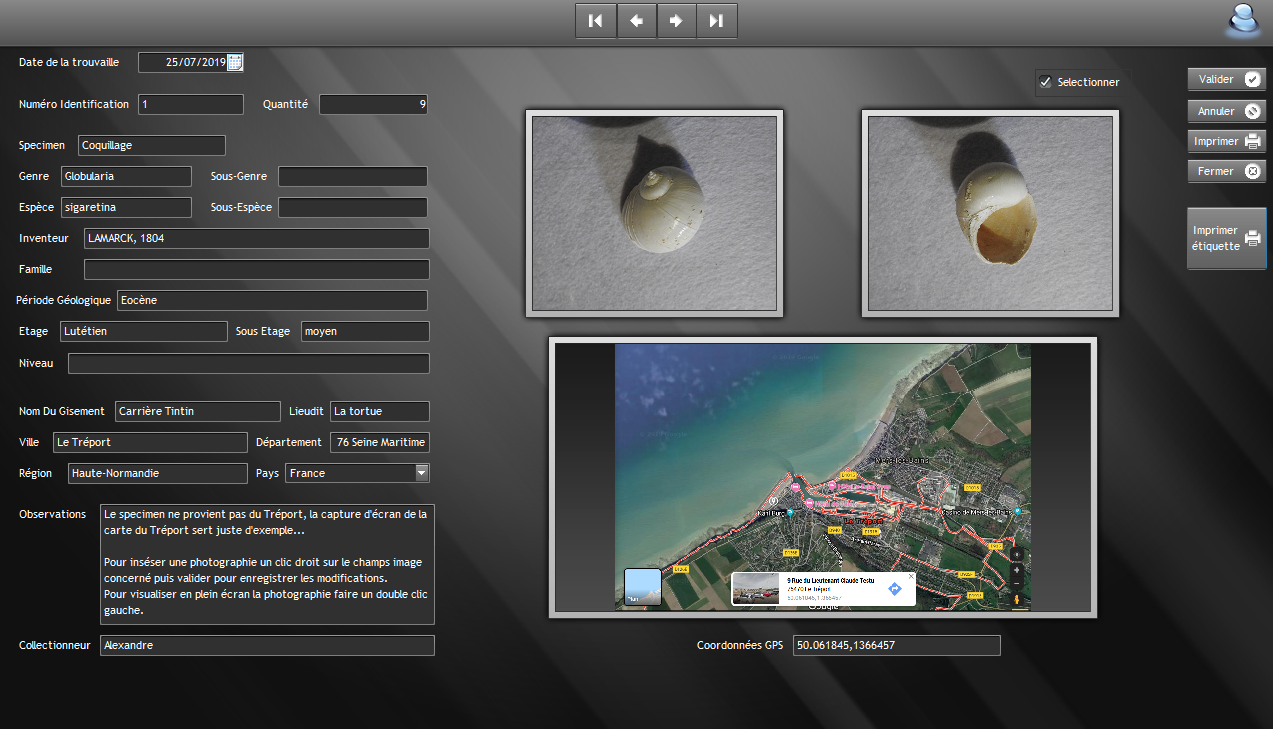1273x729 pixels.
Task: Click the Valider button
Action: coord(1227,79)
